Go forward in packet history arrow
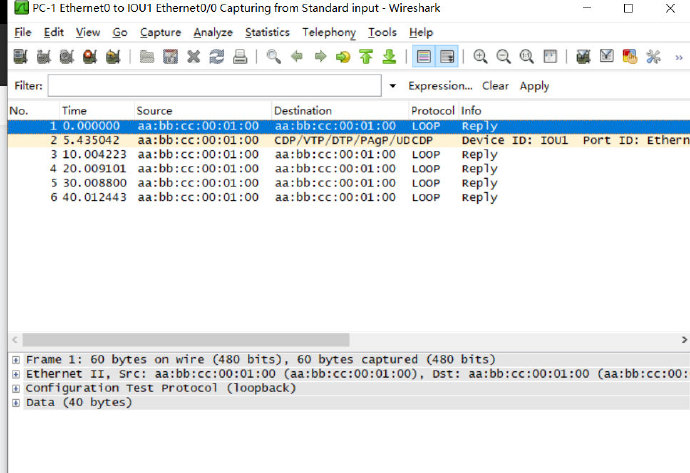This screenshot has height=473, width=690. (320, 57)
